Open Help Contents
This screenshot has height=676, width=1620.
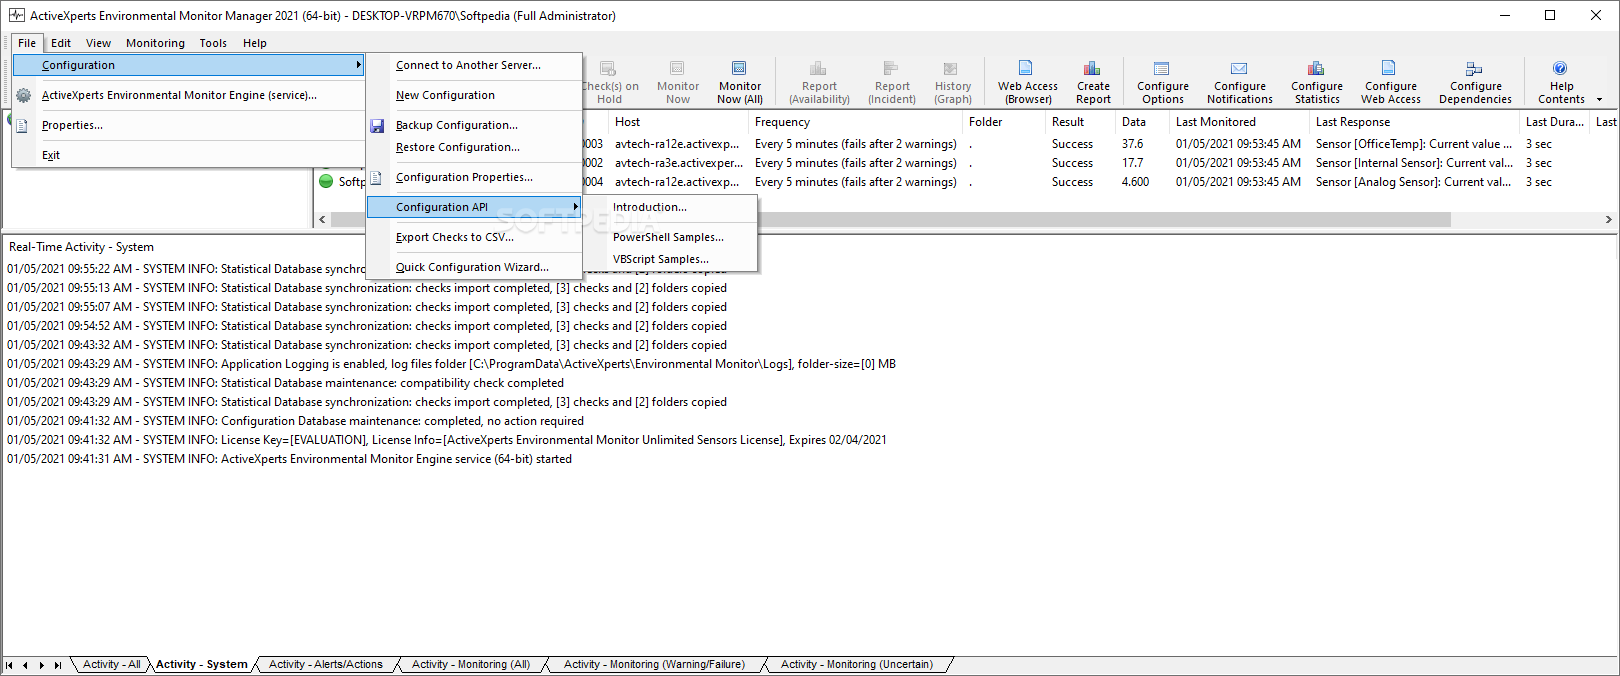coord(1561,82)
